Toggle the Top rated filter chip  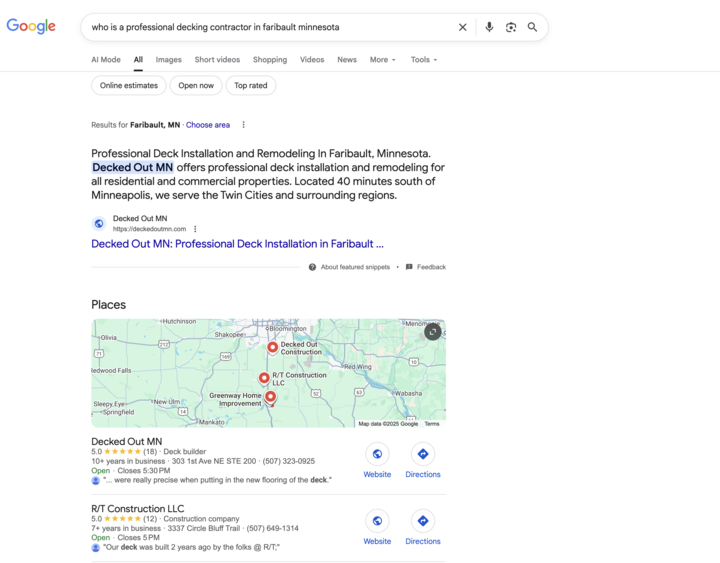pyautogui.click(x=251, y=85)
